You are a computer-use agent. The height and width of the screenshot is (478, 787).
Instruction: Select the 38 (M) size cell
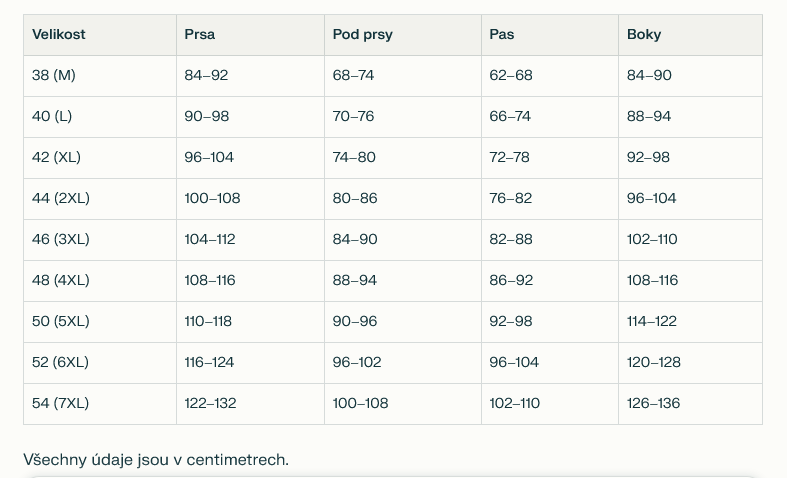(54, 75)
